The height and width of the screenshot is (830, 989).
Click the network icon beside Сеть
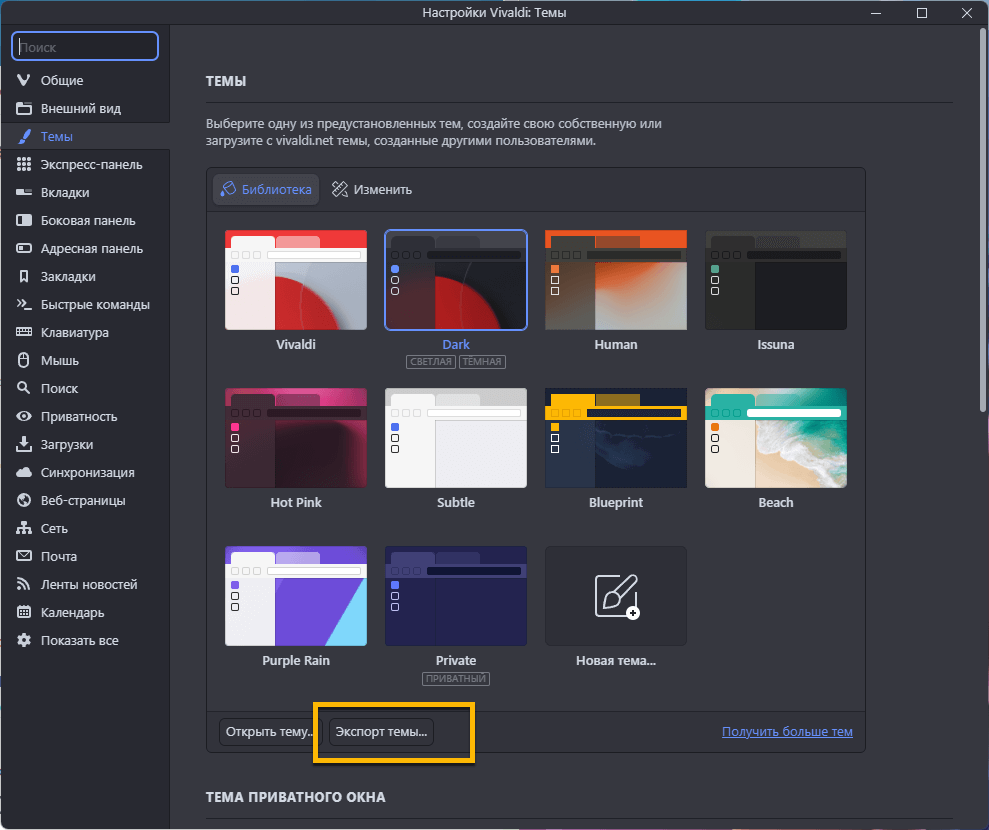[23, 528]
